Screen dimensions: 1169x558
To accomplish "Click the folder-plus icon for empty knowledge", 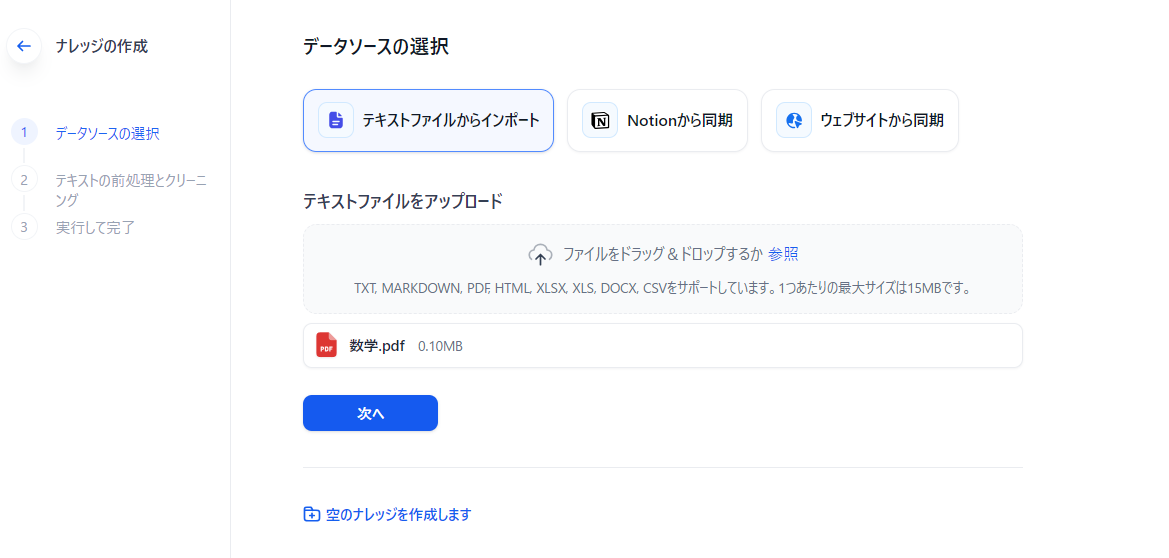I will pyautogui.click(x=312, y=514).
